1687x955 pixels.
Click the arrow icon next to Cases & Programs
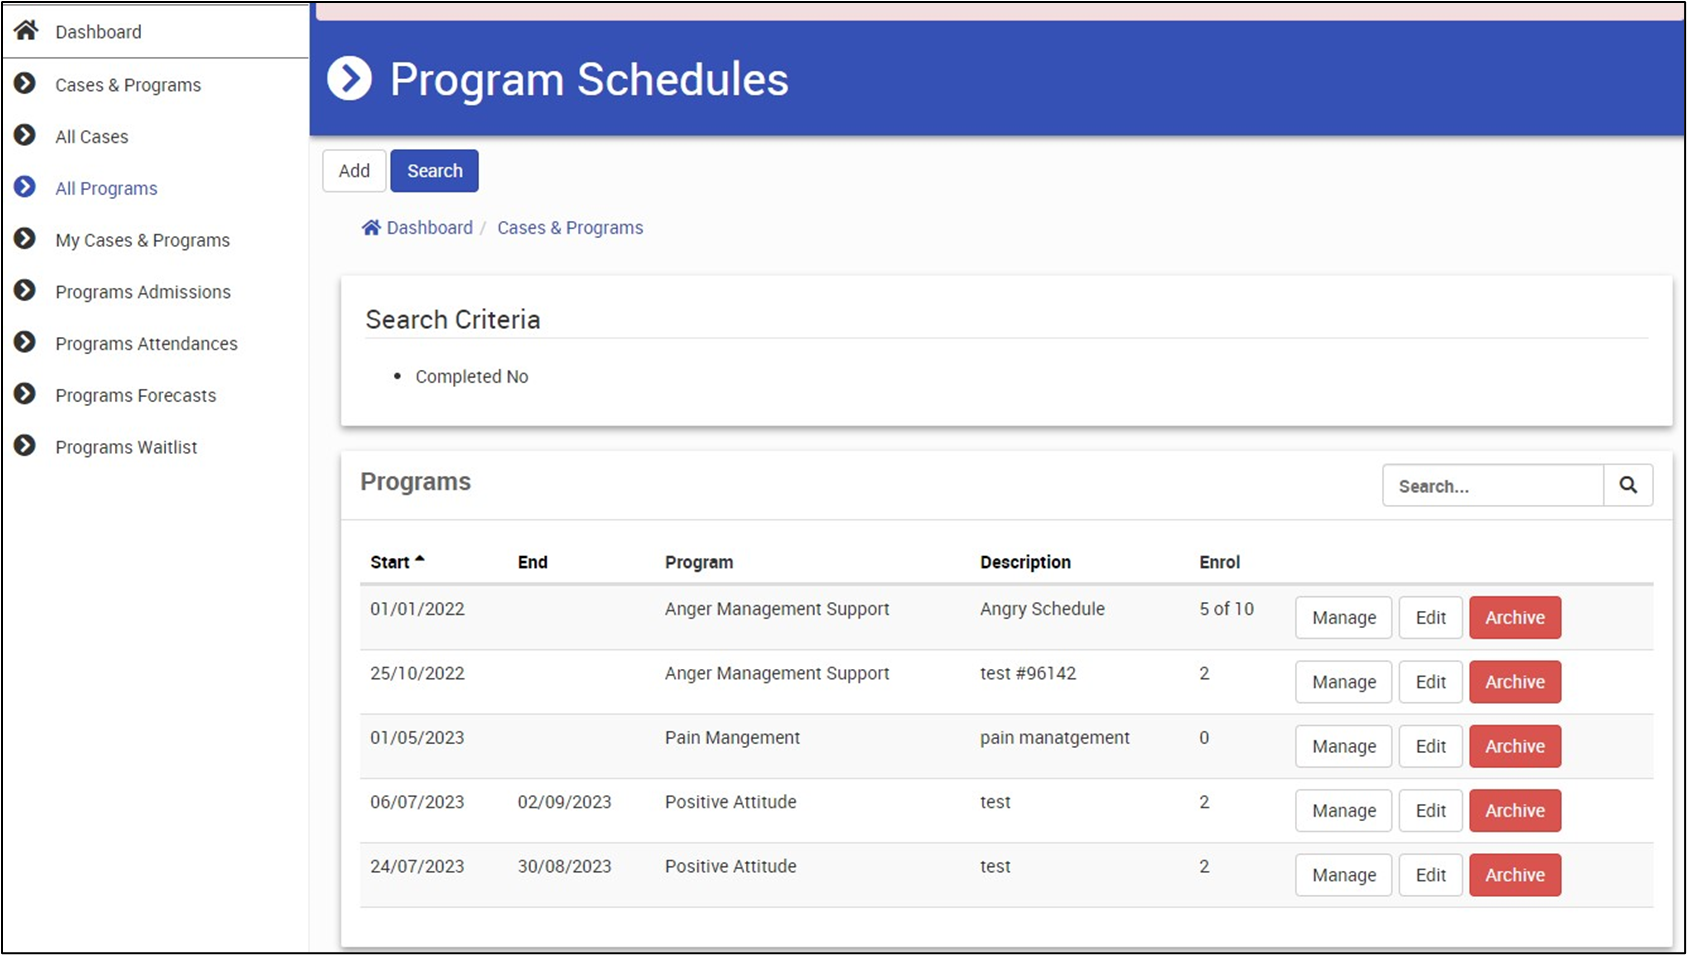click(25, 84)
